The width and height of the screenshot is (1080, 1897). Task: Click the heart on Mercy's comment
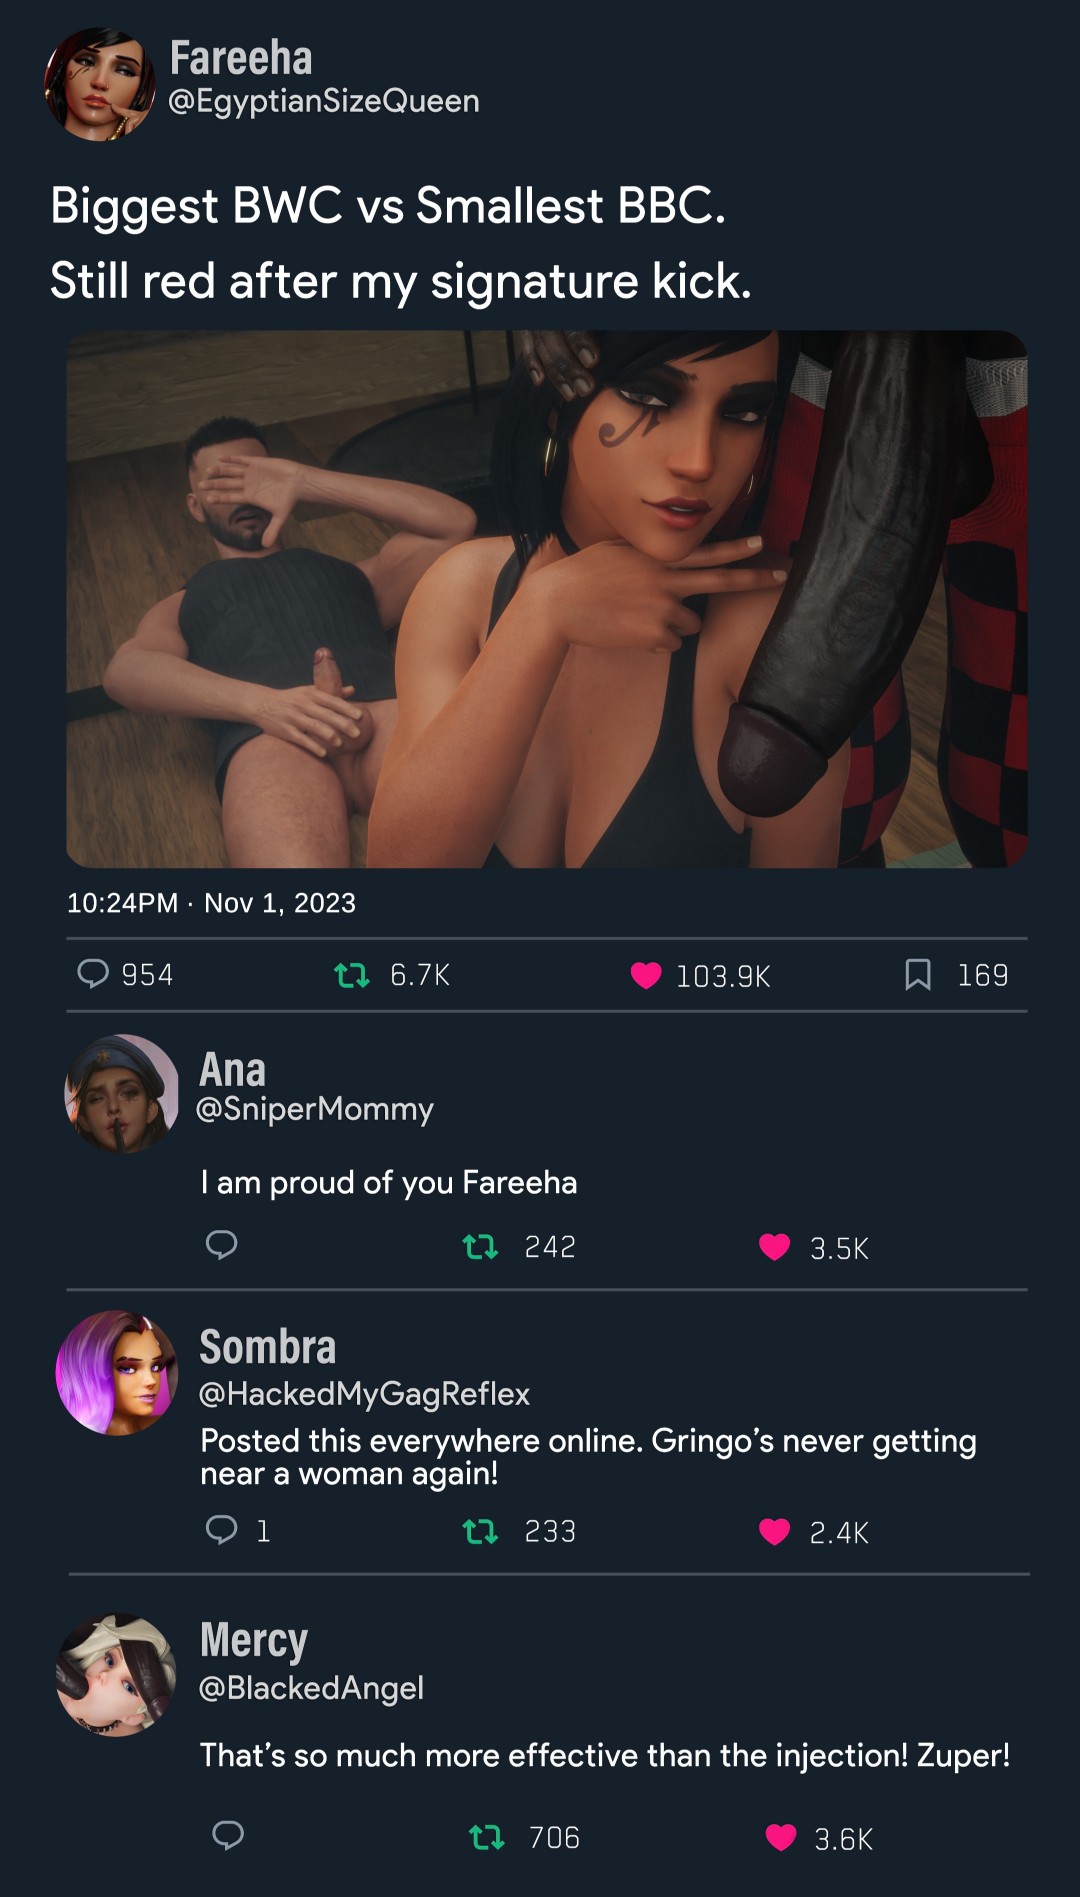pyautogui.click(x=781, y=1837)
